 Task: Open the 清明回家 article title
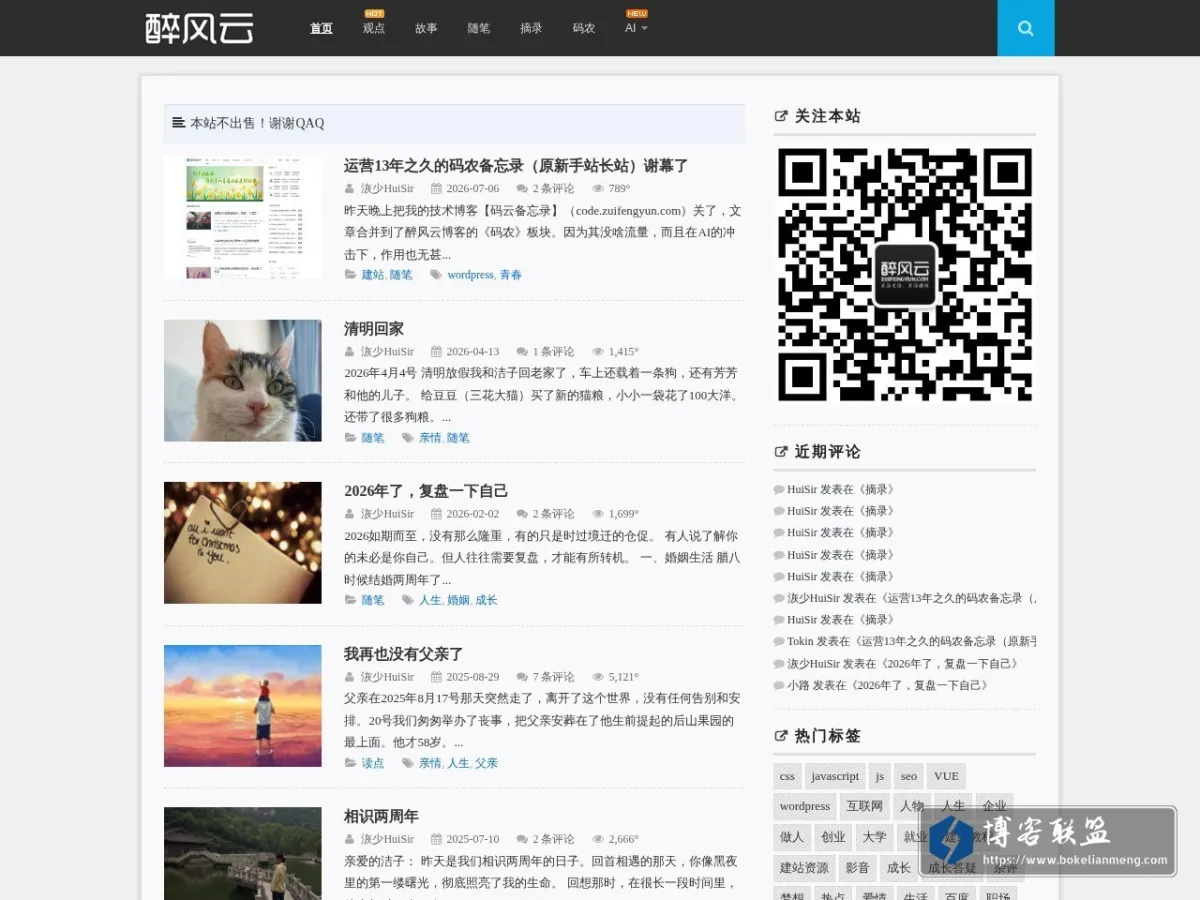pyautogui.click(x=374, y=329)
